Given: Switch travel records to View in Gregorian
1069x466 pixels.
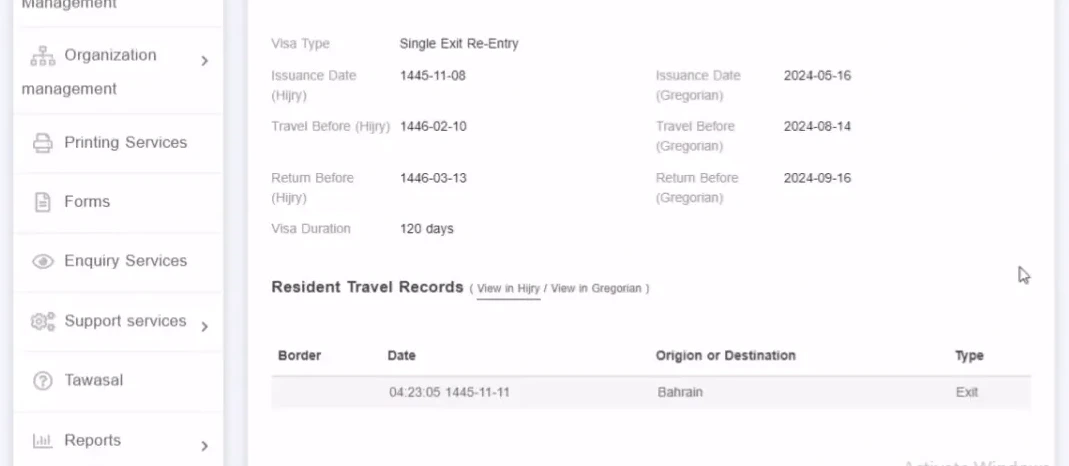Looking at the screenshot, I should pyautogui.click(x=597, y=289).
